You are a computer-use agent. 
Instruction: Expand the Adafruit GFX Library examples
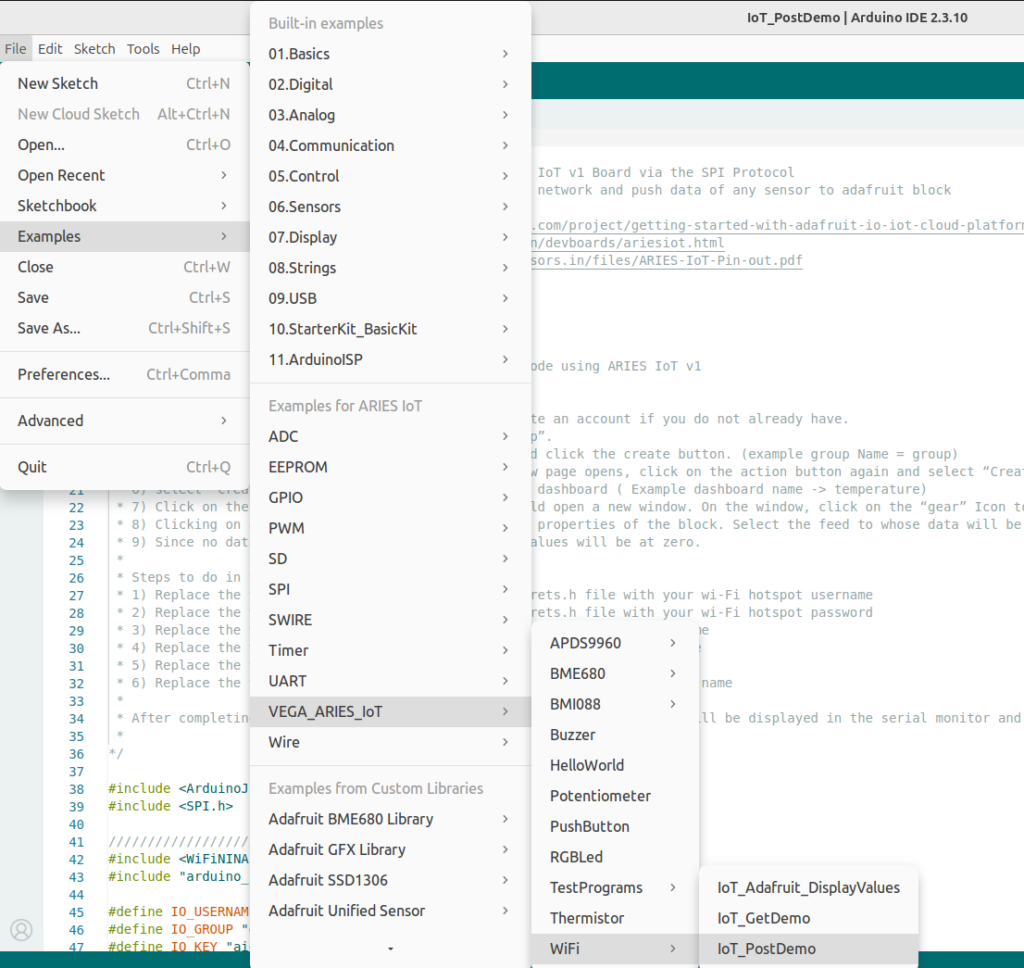[x=390, y=849]
